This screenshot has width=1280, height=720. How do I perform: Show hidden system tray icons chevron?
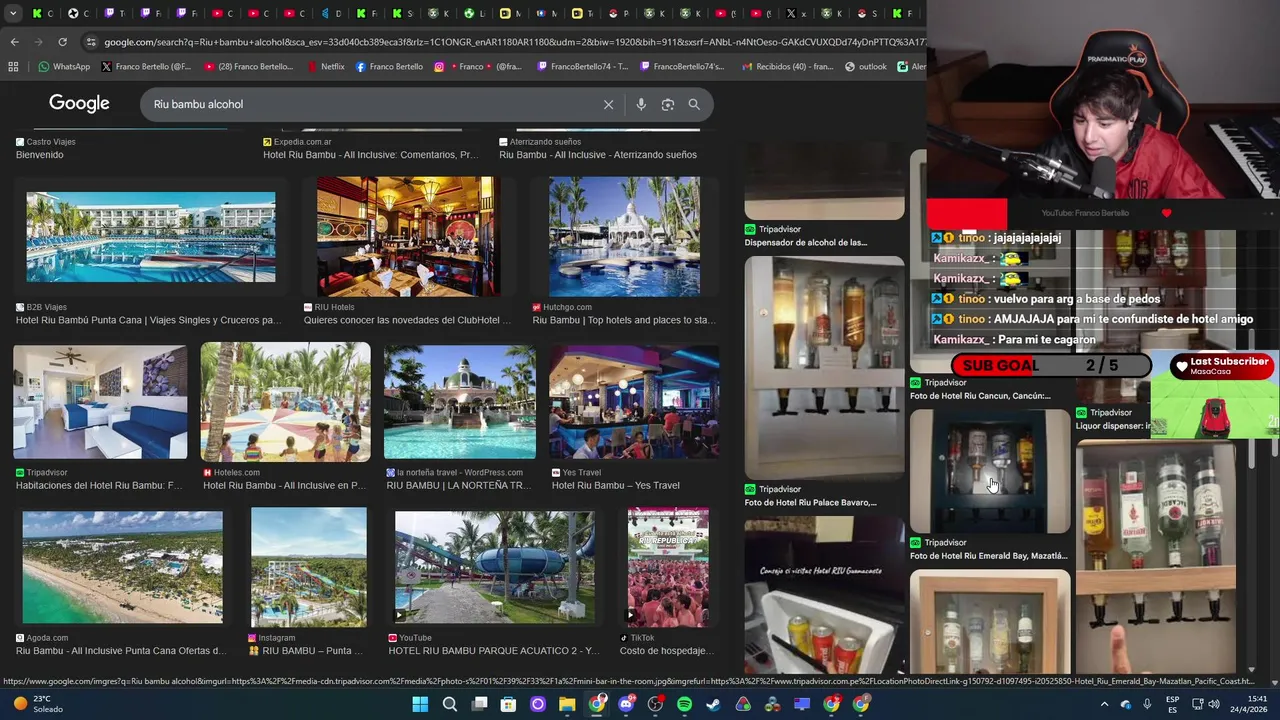tap(1105, 704)
